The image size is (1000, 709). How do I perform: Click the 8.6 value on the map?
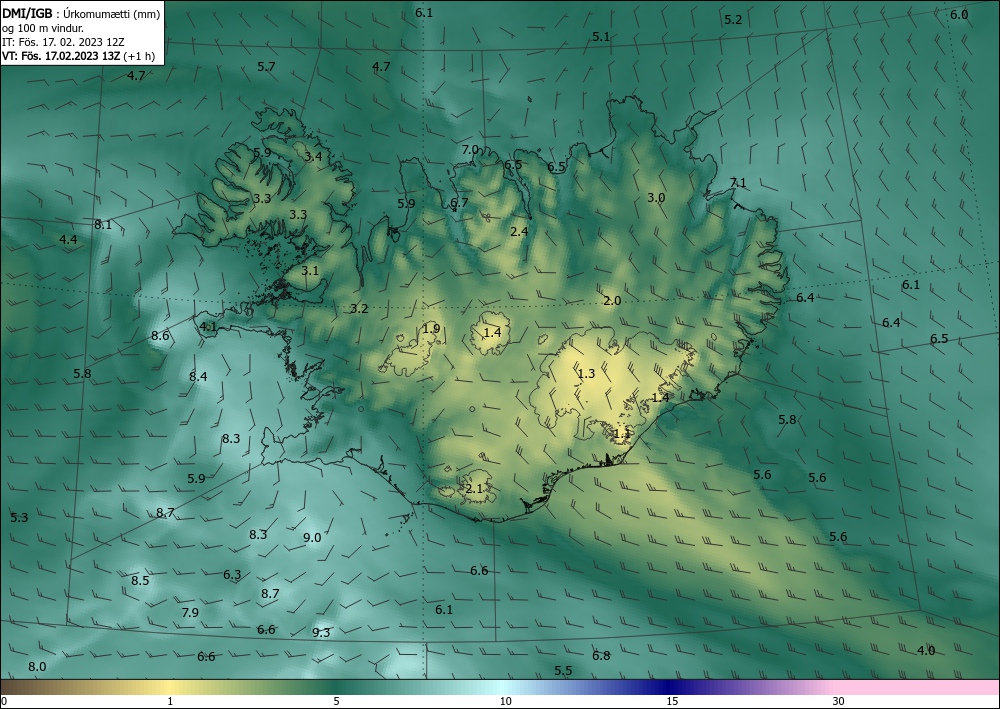pos(160,335)
